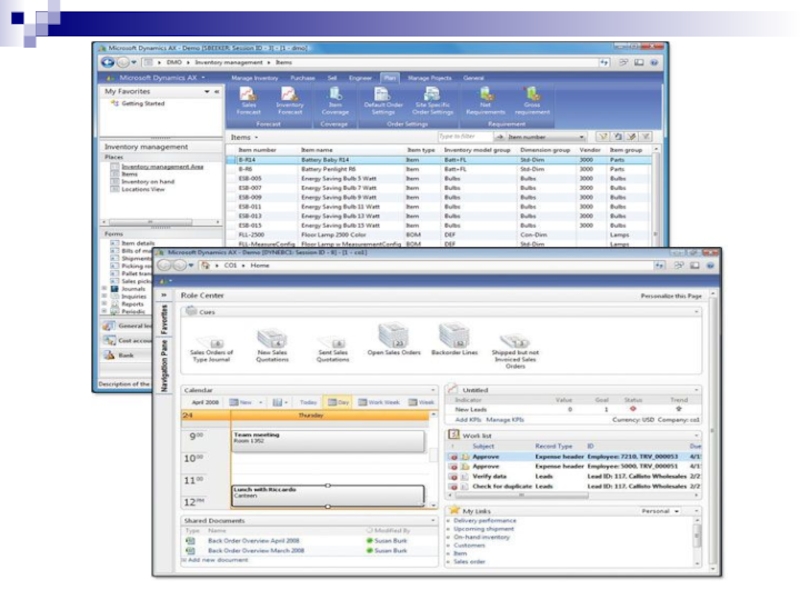Image resolution: width=800 pixels, height=600 pixels.
Task: Click the Back Order Overview April 2008 icon
Action: [x=190, y=541]
